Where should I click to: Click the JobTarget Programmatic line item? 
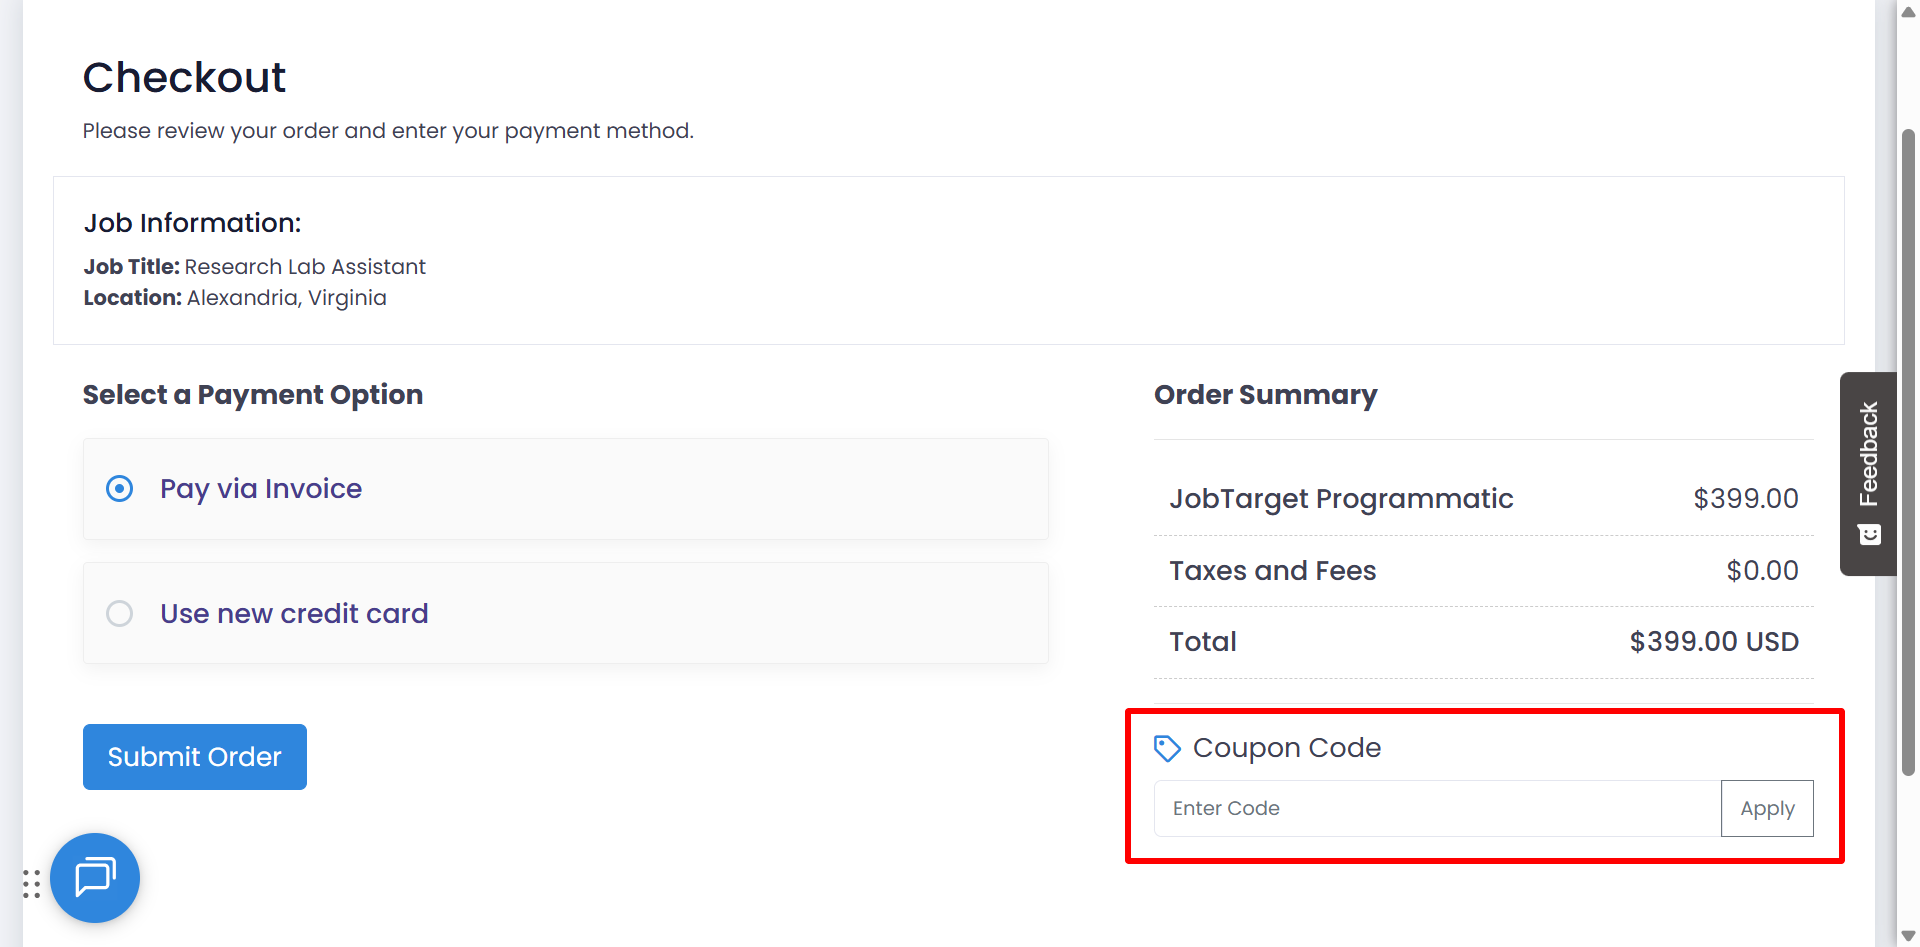tap(1341, 498)
